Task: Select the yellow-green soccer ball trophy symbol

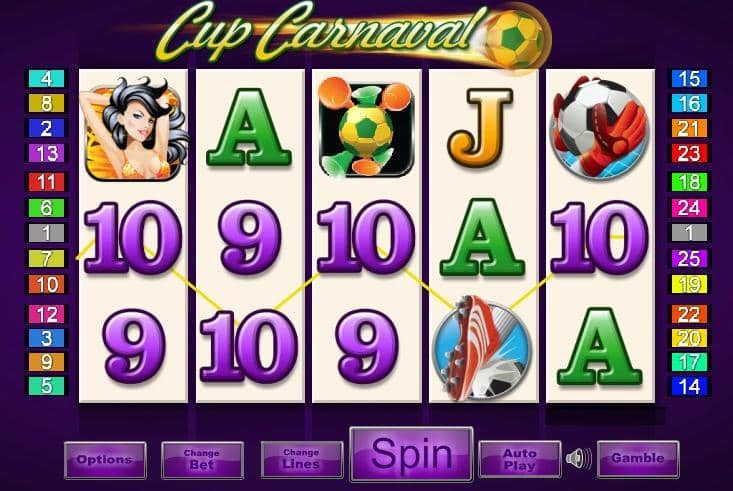Action: [x=366, y=127]
